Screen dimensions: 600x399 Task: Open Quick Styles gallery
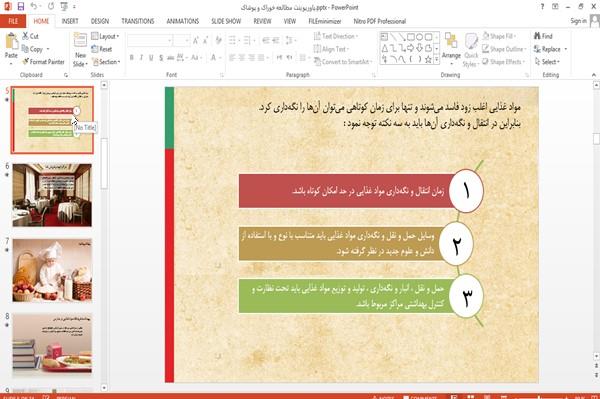coord(471,50)
